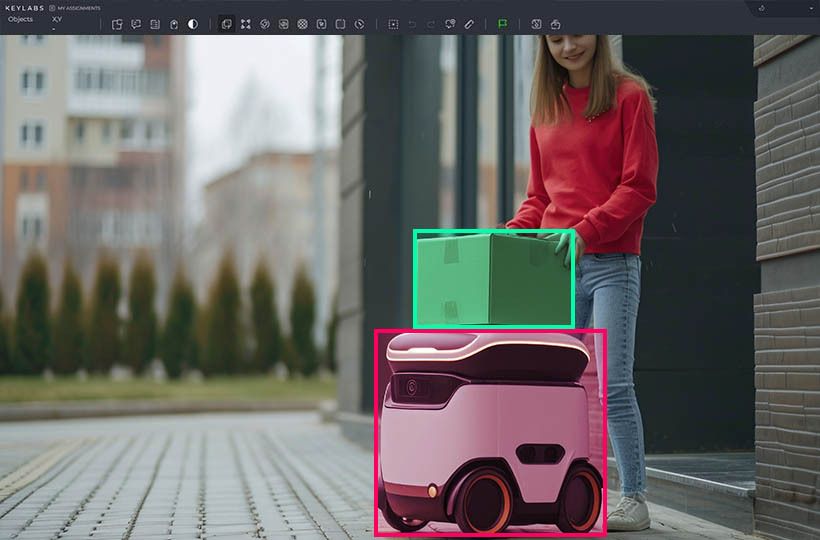Select the green bounding box on the parcel
Screen dimensions: 820x540
(x=494, y=279)
